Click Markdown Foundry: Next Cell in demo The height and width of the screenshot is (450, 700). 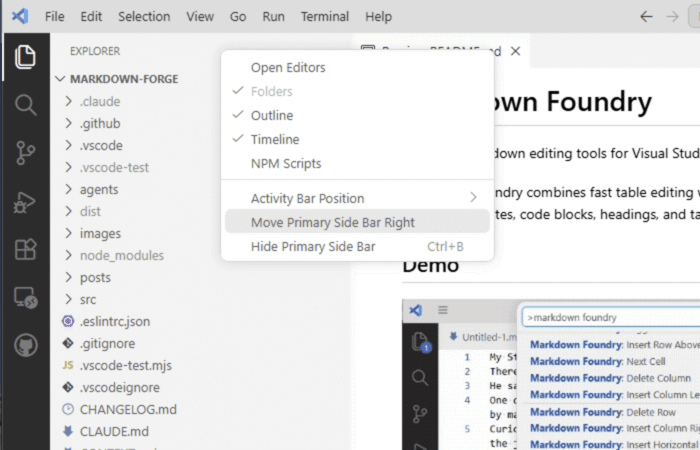pos(597,361)
